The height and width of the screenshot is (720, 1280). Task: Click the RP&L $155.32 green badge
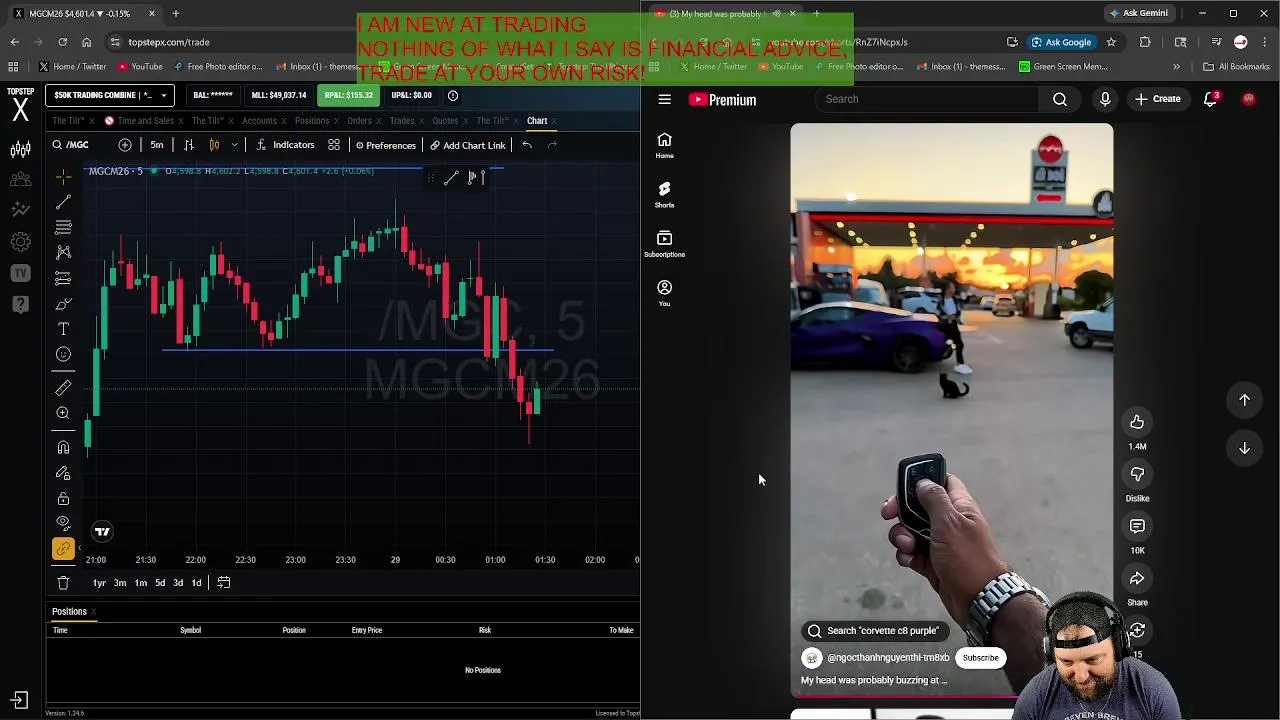(x=348, y=95)
